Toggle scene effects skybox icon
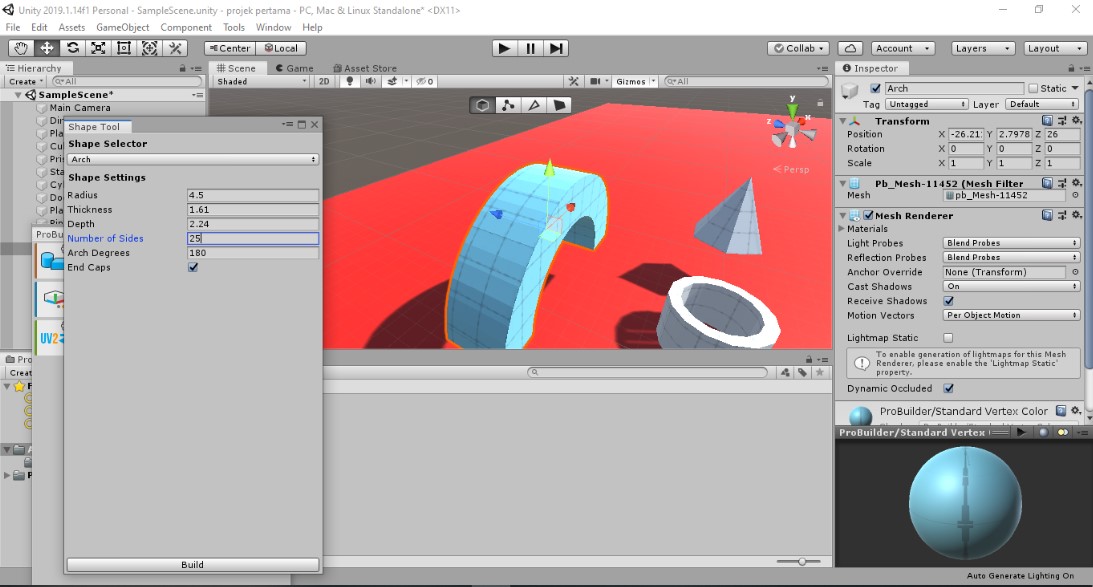The width and height of the screenshot is (1093, 587). pyautogui.click(x=392, y=82)
